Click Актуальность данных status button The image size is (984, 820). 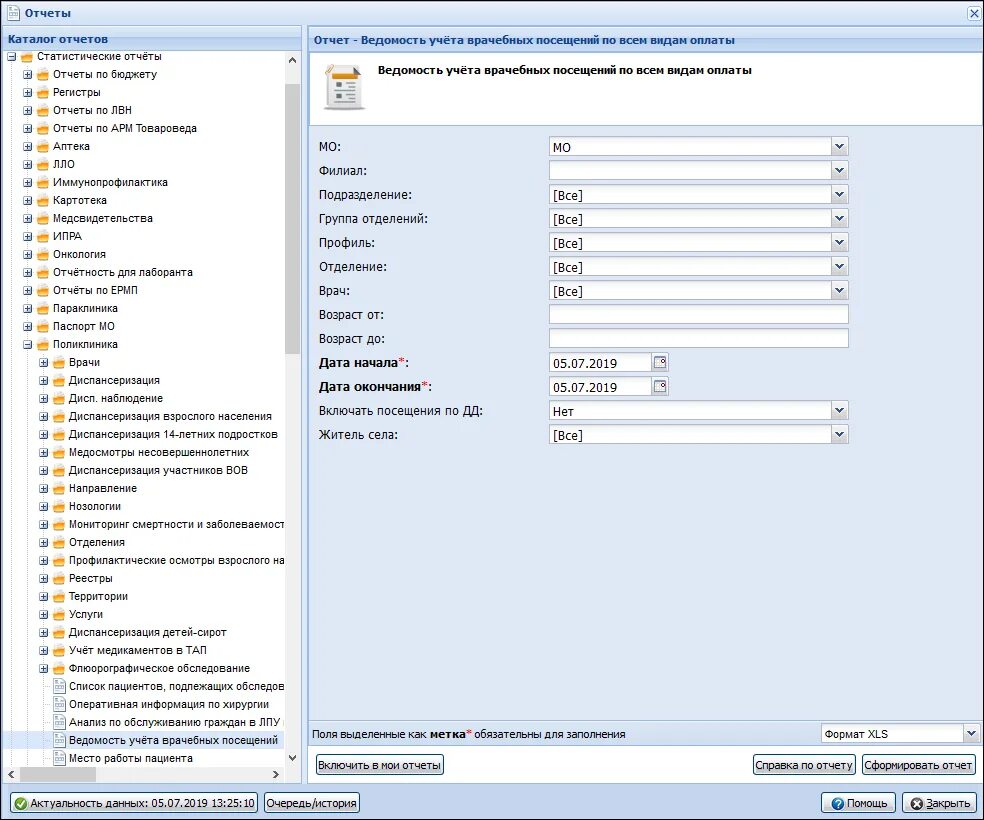pyautogui.click(x=134, y=802)
